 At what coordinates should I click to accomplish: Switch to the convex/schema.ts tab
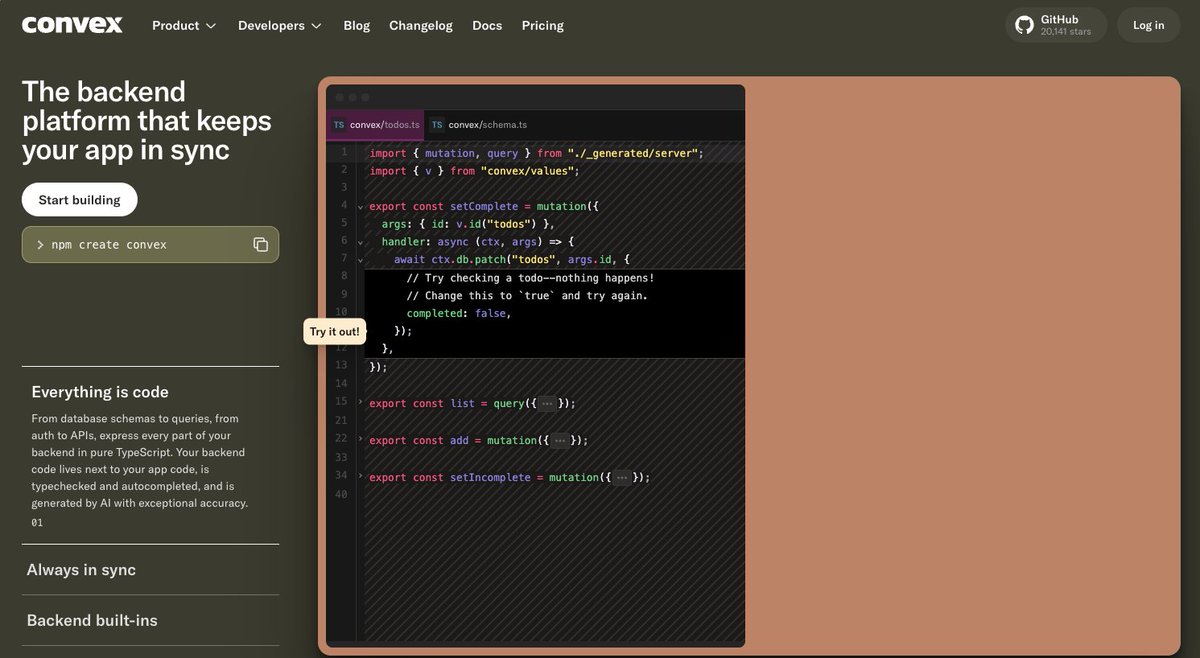click(479, 125)
